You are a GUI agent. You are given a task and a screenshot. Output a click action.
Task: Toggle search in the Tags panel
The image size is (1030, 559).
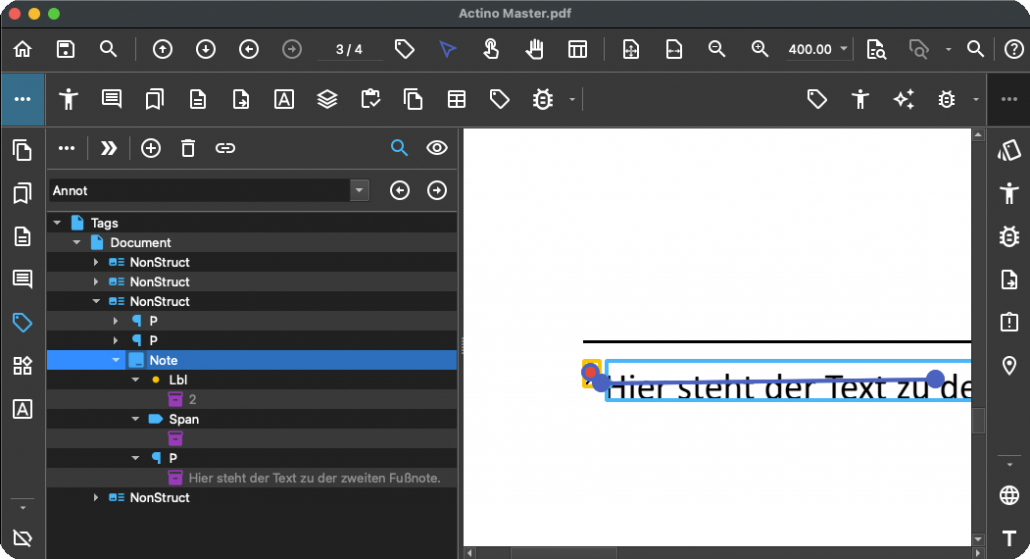[x=399, y=148]
